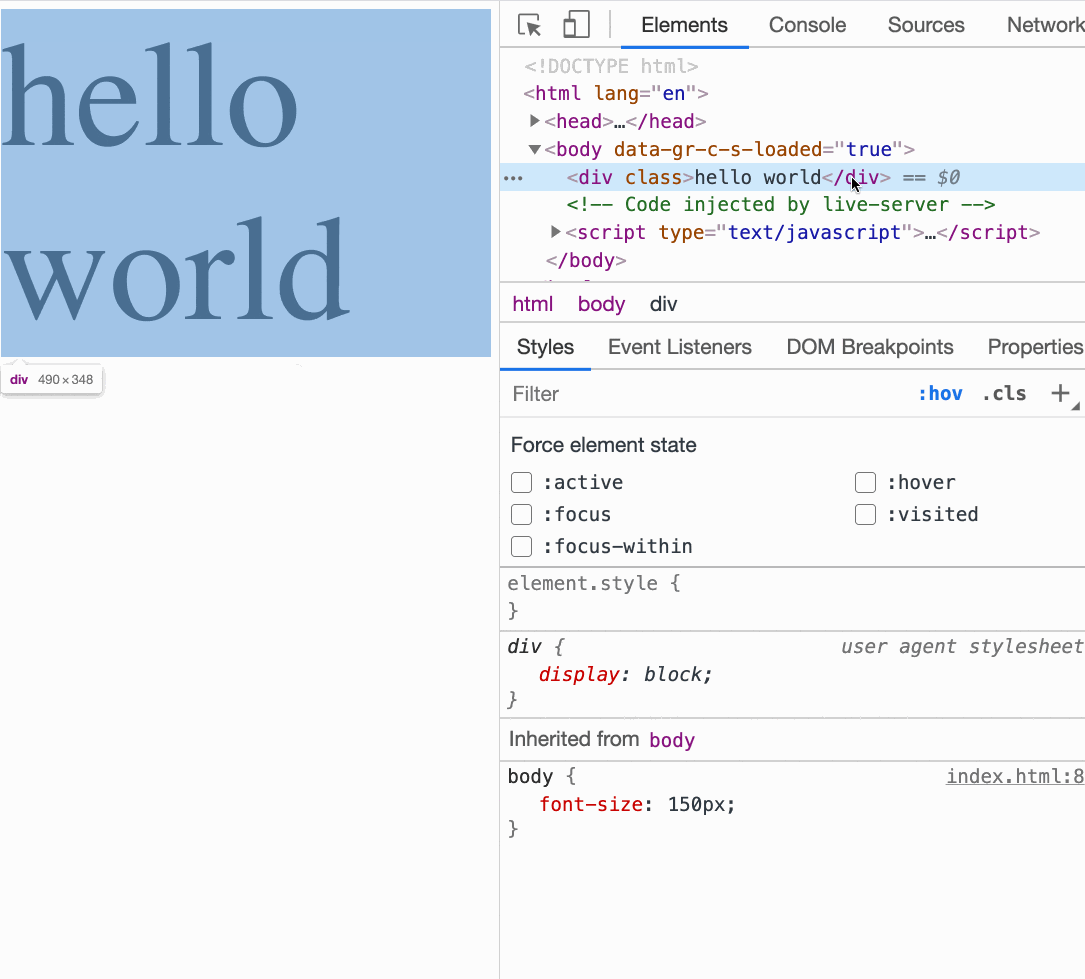Open the Sources tab
Screen dimensions: 1085x979
click(x=925, y=25)
